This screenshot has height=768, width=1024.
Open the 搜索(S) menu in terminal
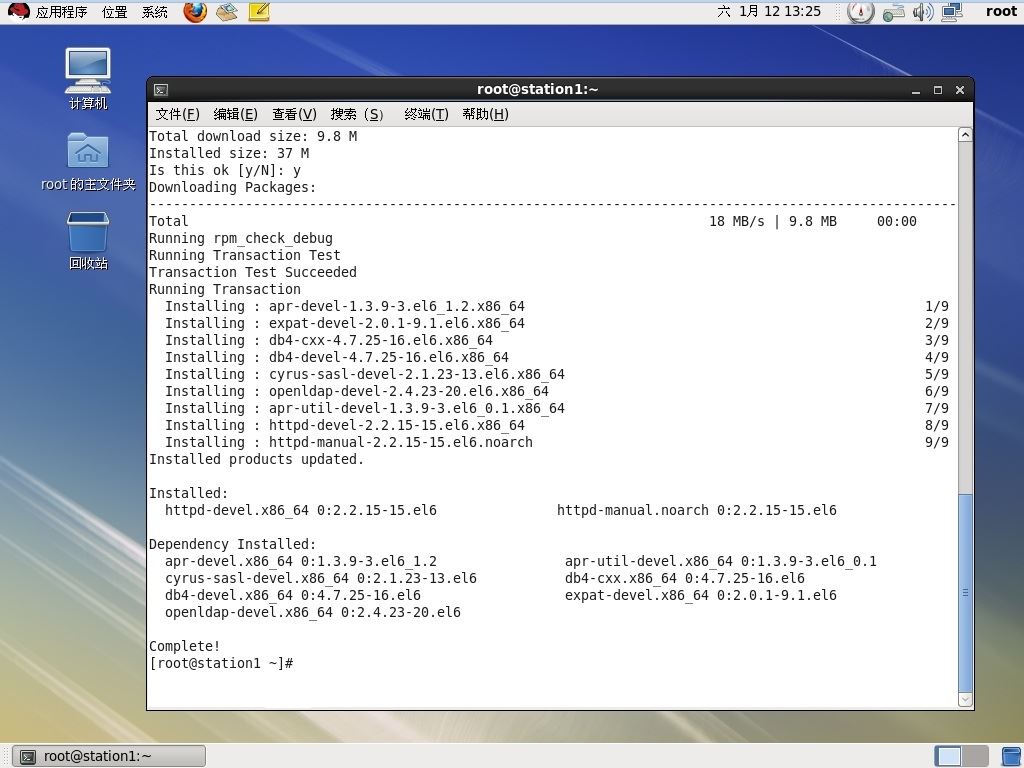357,114
